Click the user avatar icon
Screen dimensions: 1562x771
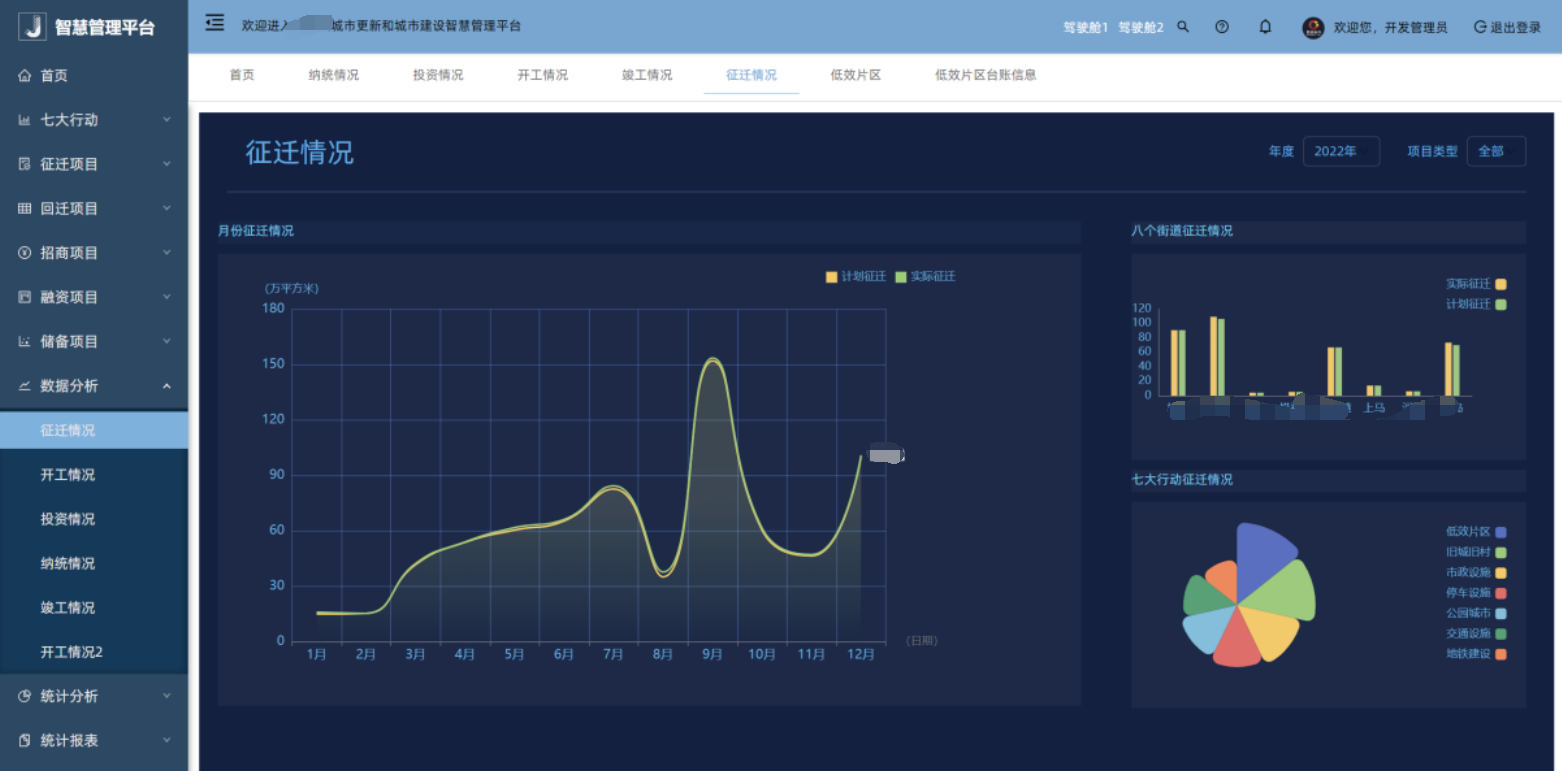[x=1313, y=28]
